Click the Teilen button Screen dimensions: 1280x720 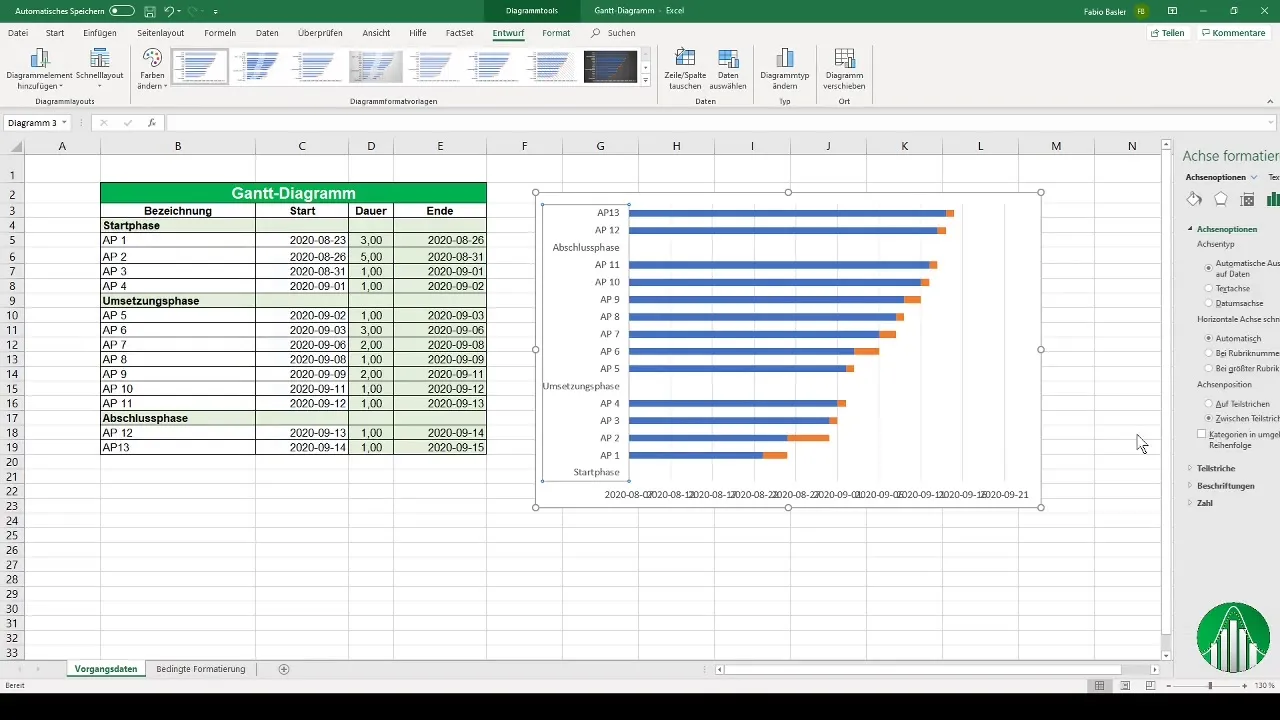(1168, 33)
